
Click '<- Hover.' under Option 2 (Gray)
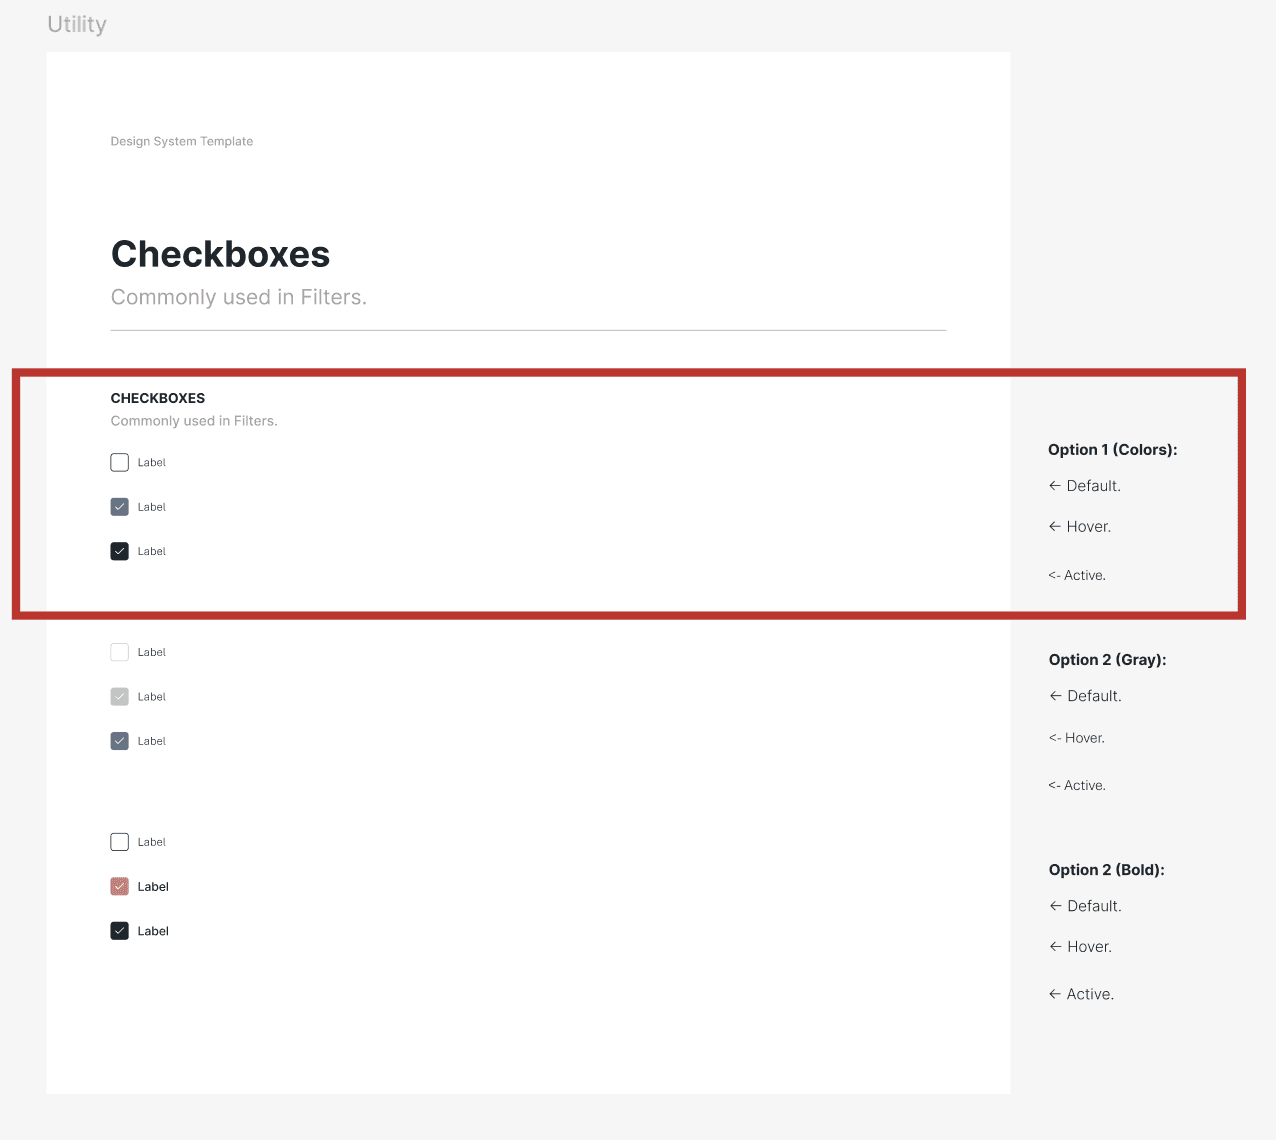coord(1077,738)
